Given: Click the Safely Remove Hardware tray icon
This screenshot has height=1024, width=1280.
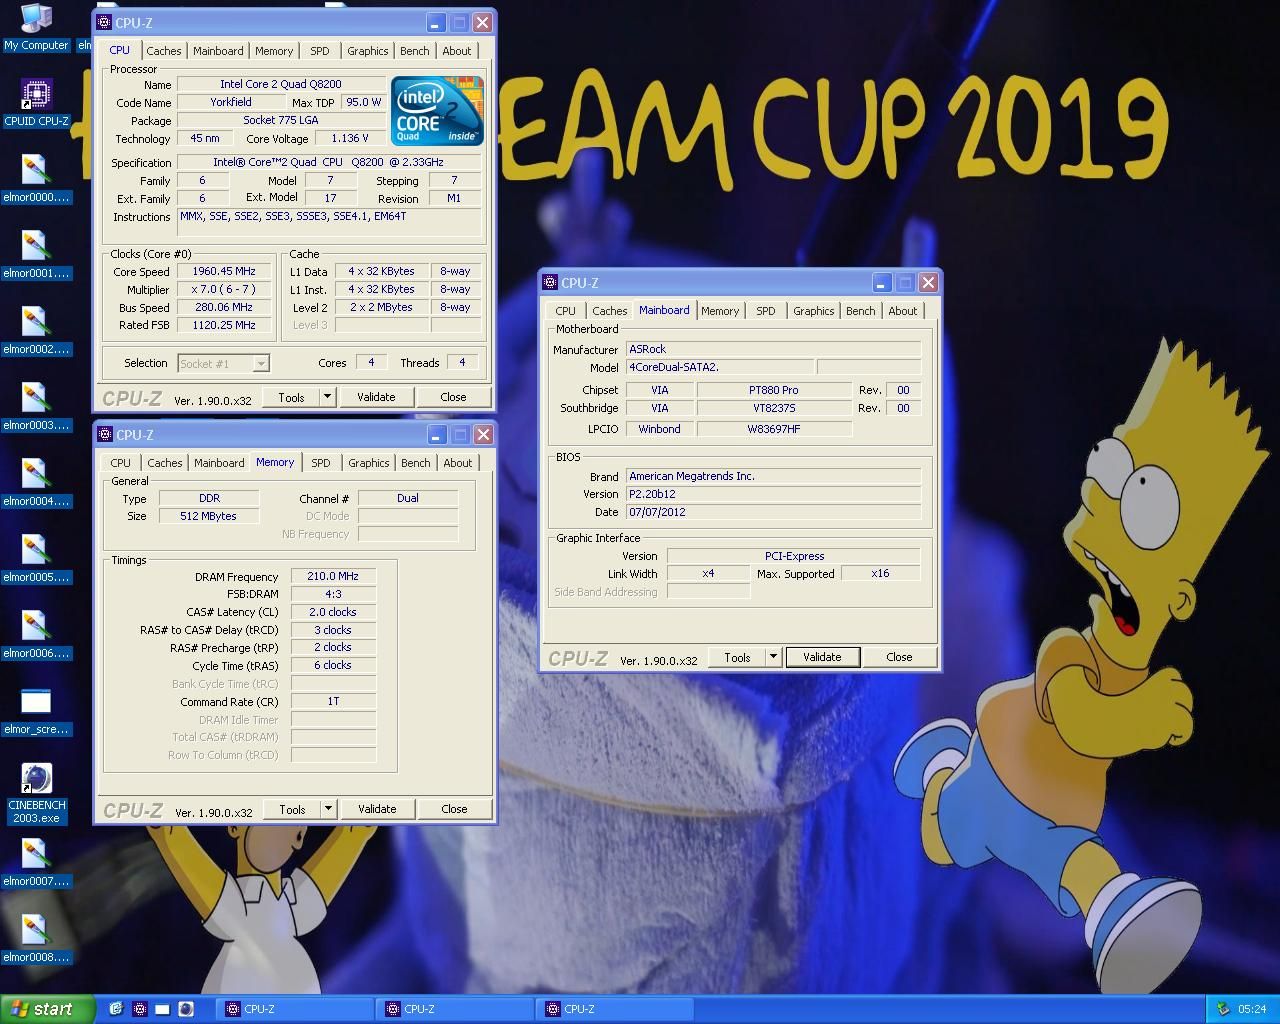Looking at the screenshot, I should [1222, 1009].
